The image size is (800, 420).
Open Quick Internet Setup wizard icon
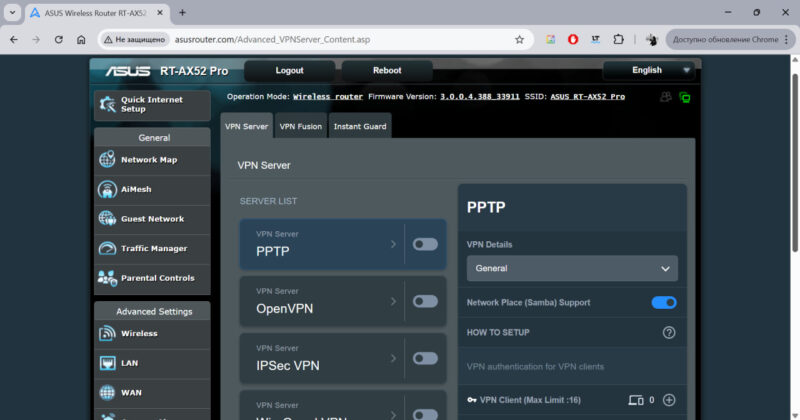pos(107,104)
